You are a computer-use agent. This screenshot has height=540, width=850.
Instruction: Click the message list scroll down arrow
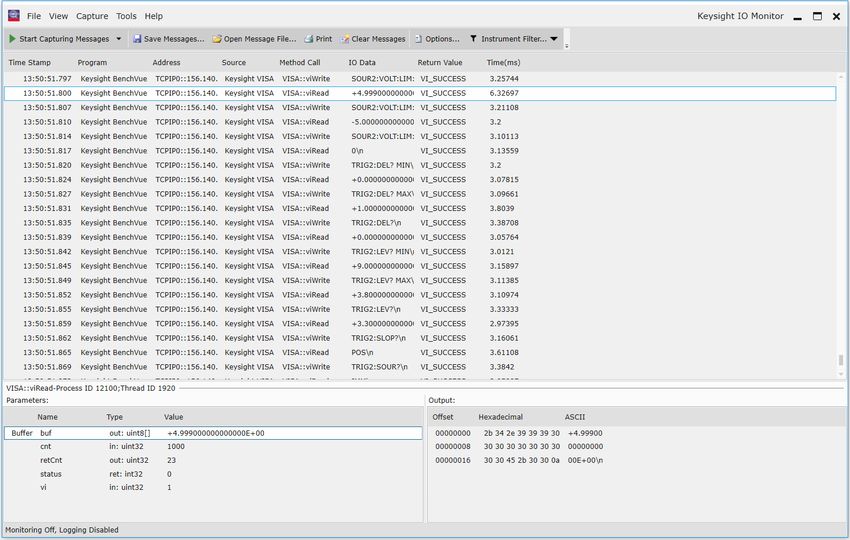pos(841,374)
